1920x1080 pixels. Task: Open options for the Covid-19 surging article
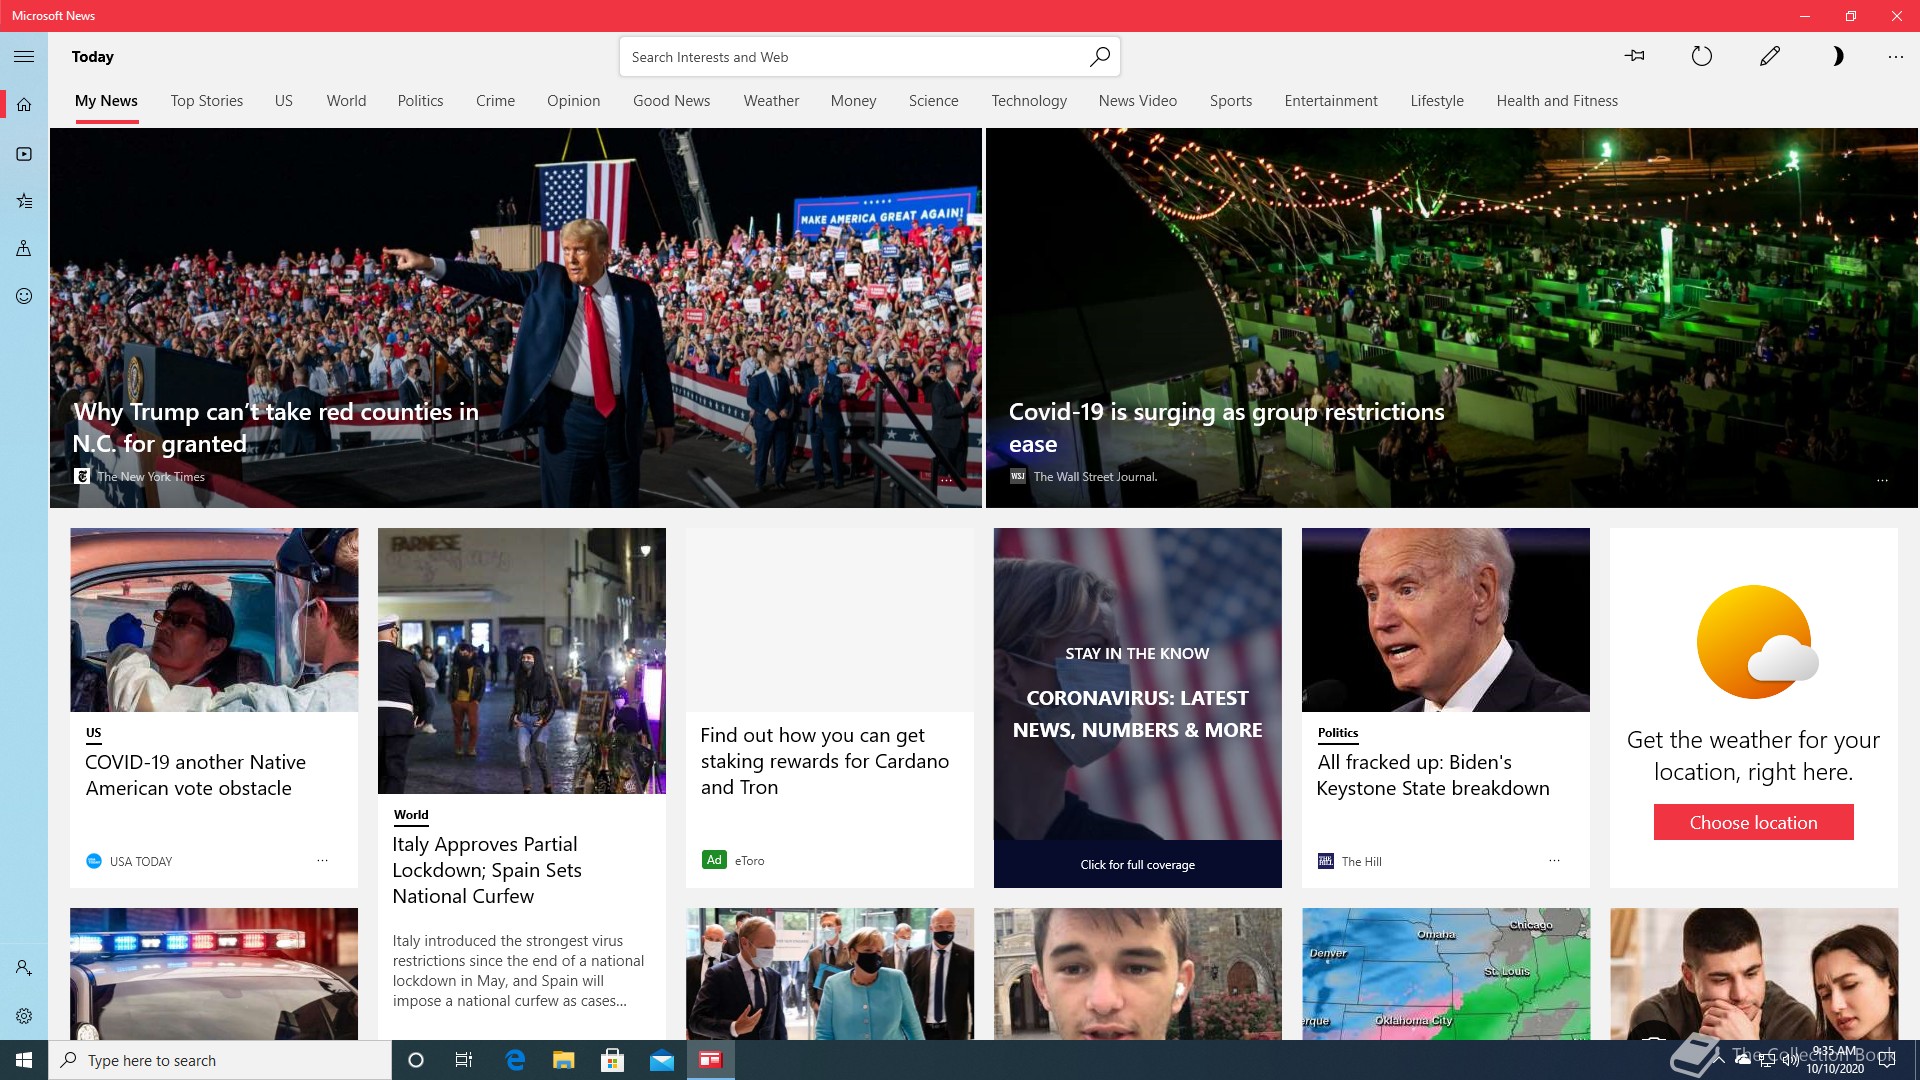[1882, 480]
